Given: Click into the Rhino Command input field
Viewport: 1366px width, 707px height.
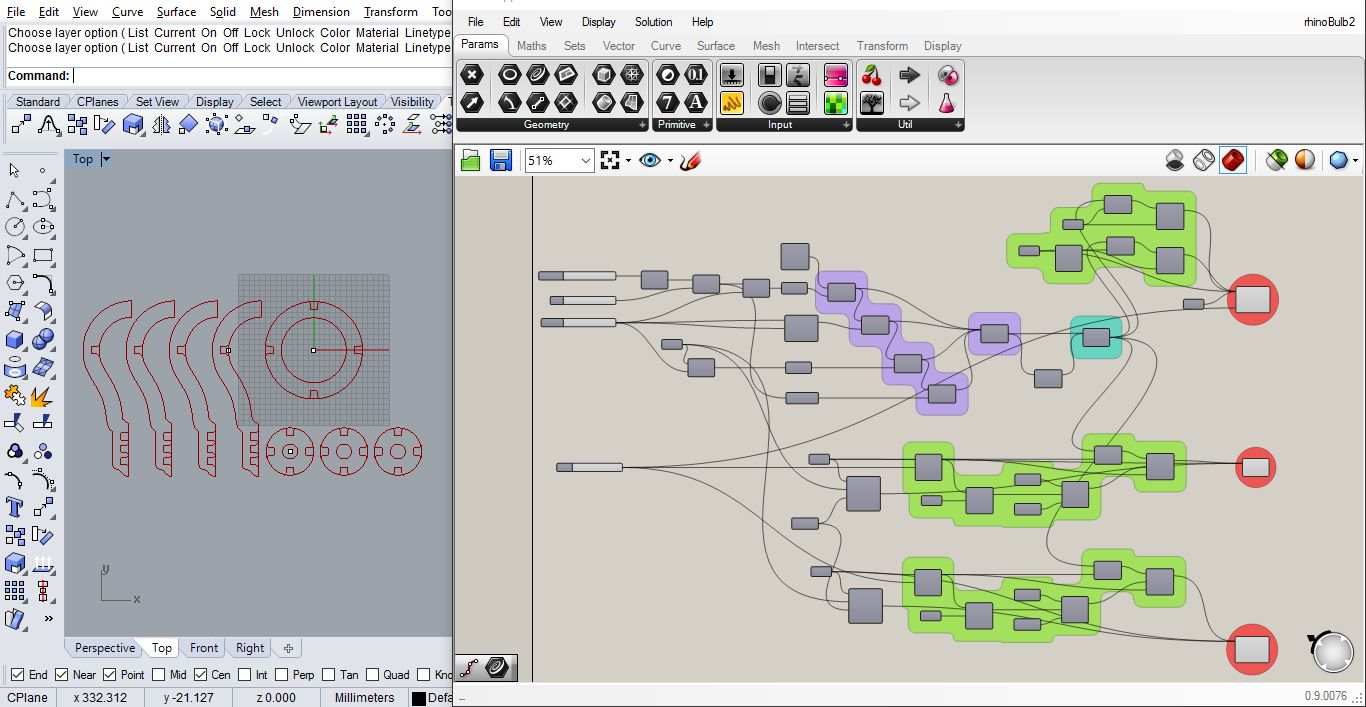Looking at the screenshot, I should [x=260, y=76].
